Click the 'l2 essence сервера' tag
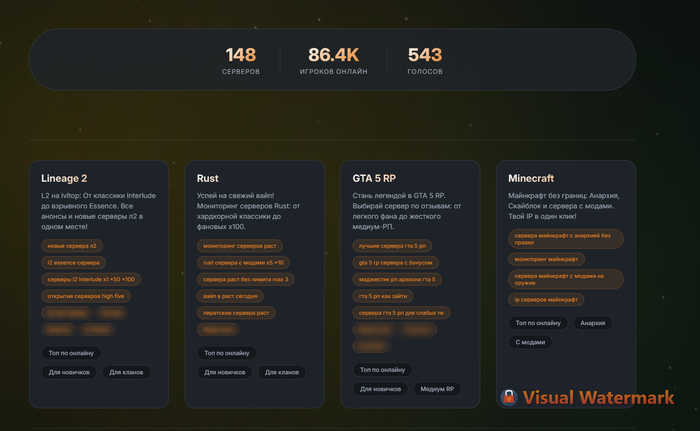Screen dimensions: 700x431 pos(74,263)
